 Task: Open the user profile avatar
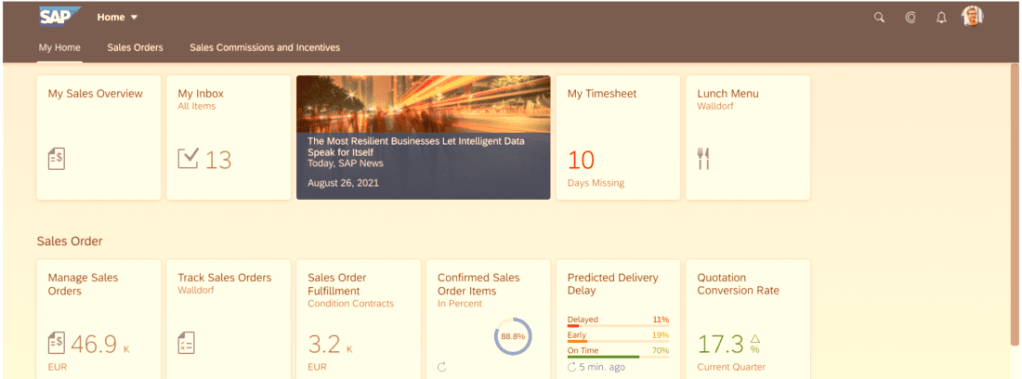pyautogui.click(x=972, y=17)
